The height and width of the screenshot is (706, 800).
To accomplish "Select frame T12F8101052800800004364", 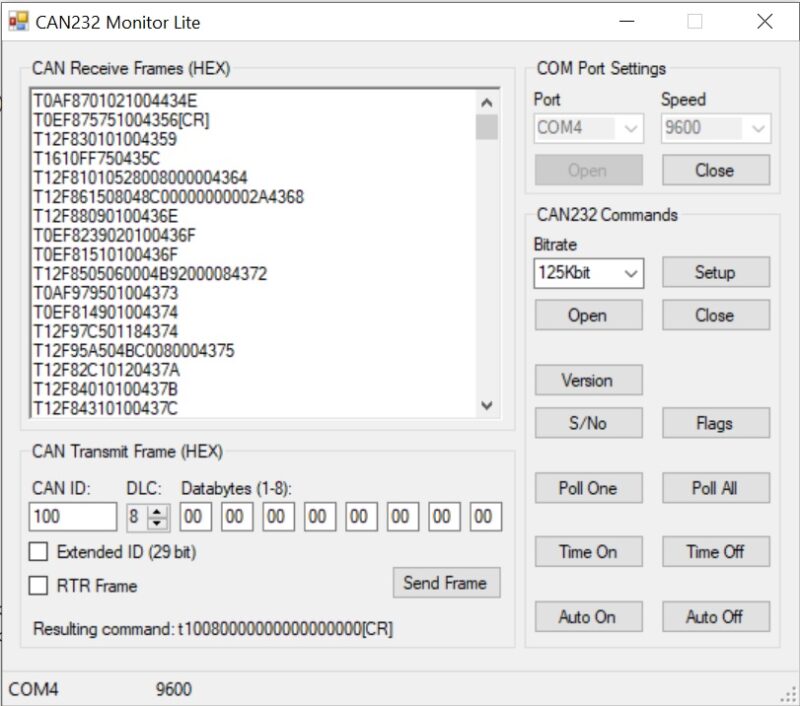I will click(x=140, y=178).
